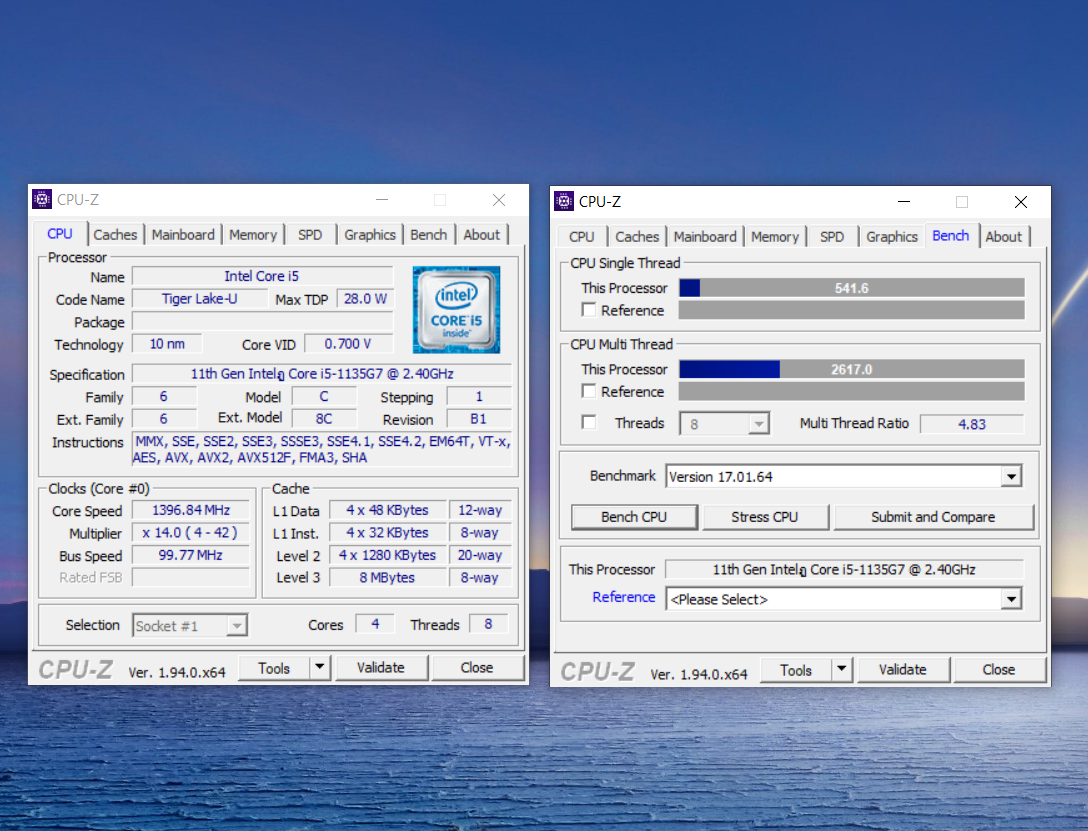
Task: Minimize the left CPU-Z window
Action: (382, 200)
